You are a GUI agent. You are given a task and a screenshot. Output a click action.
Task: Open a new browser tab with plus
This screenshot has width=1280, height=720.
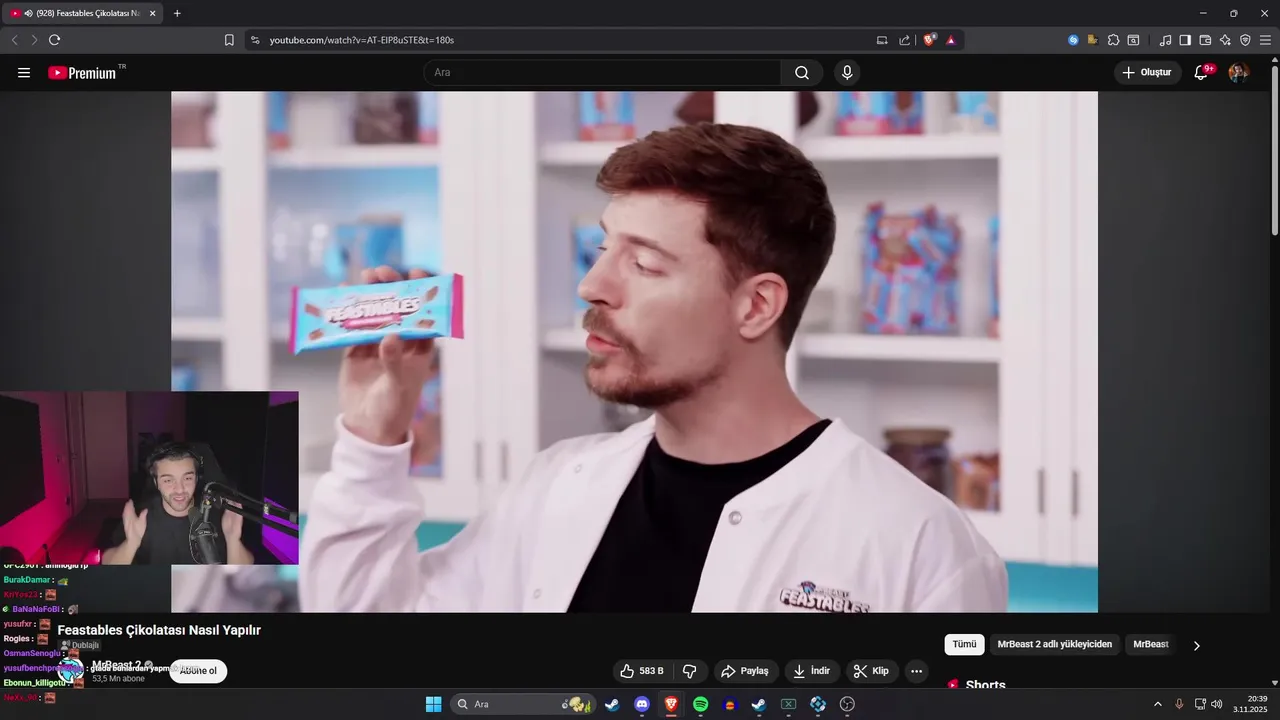tap(177, 13)
